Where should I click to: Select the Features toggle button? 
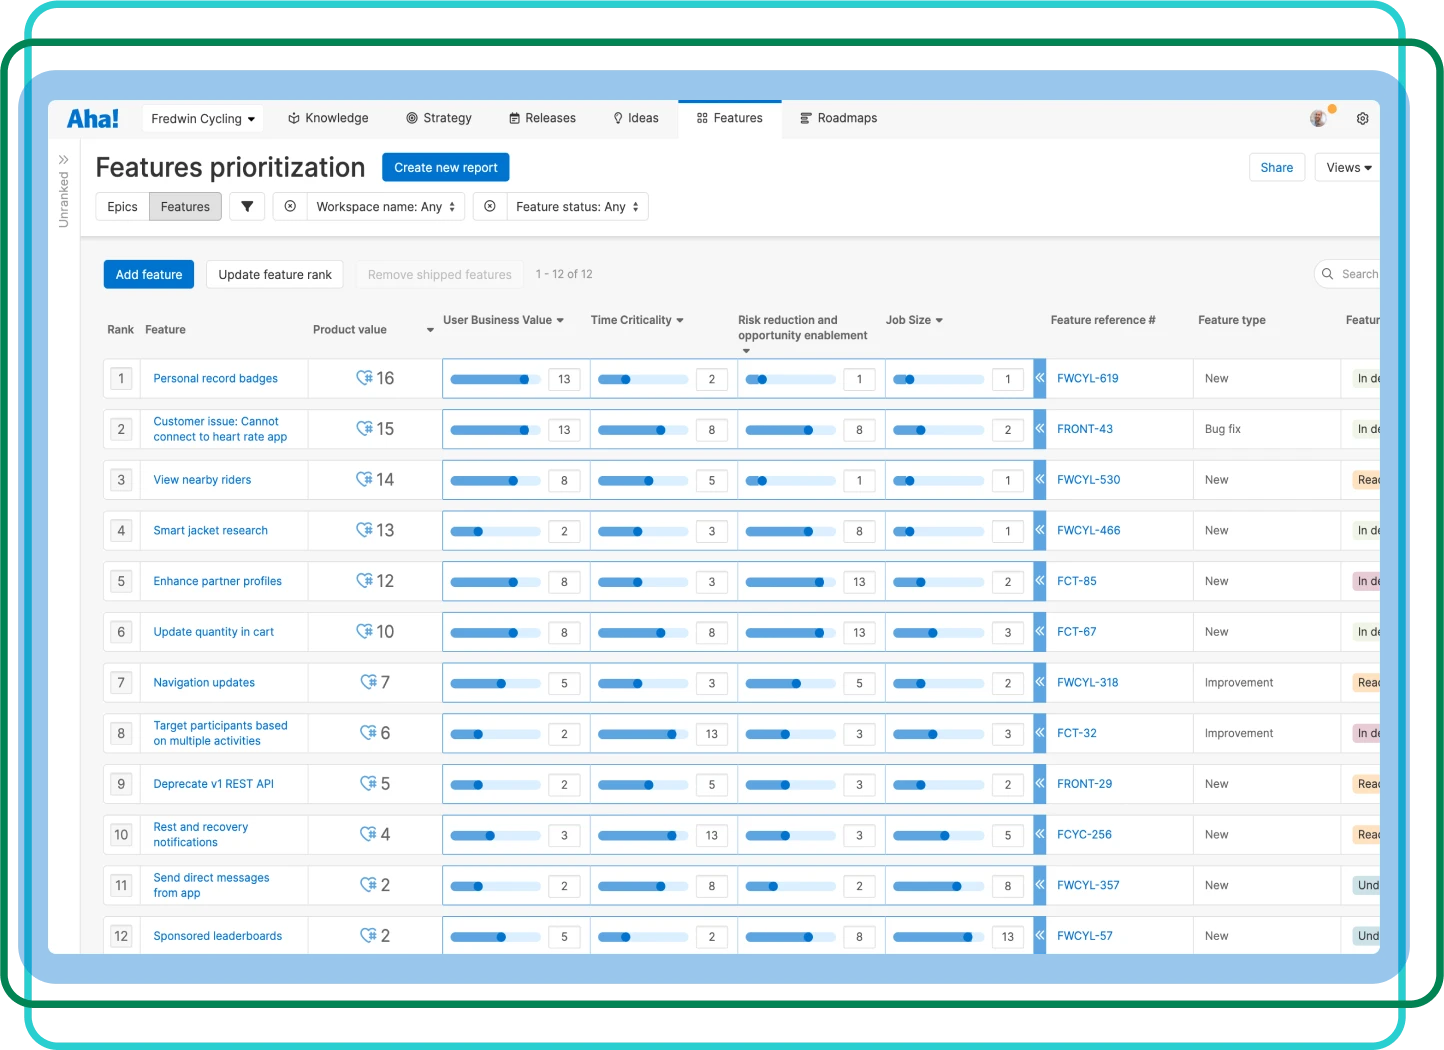tap(185, 207)
